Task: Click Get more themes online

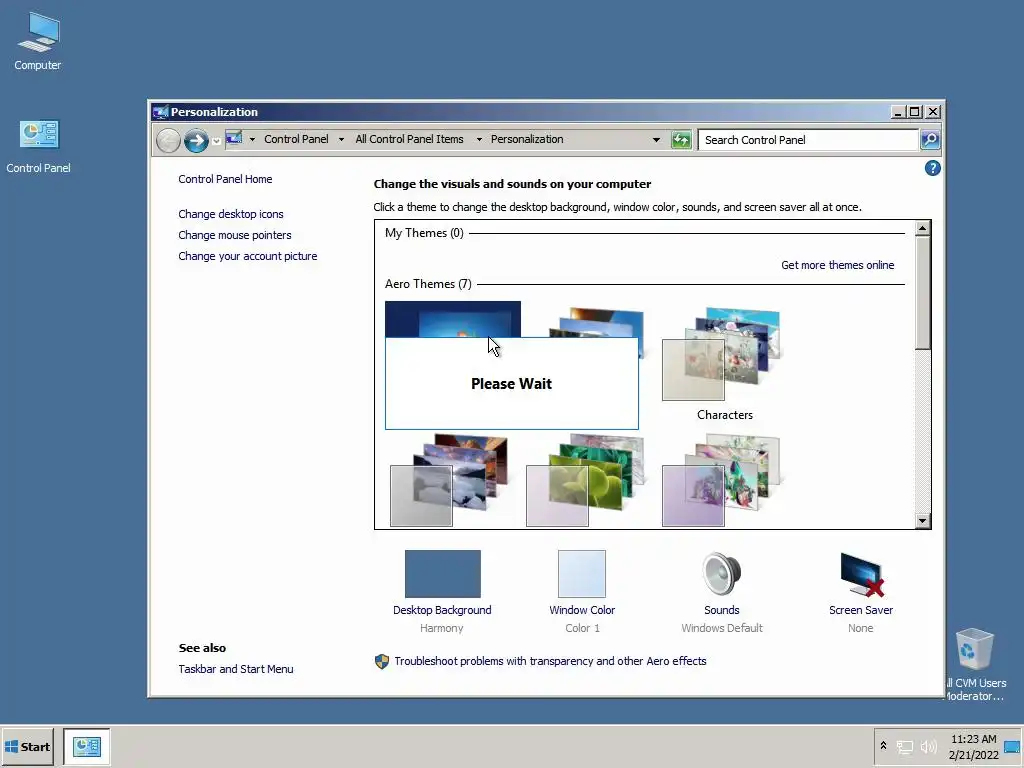Action: [837, 265]
